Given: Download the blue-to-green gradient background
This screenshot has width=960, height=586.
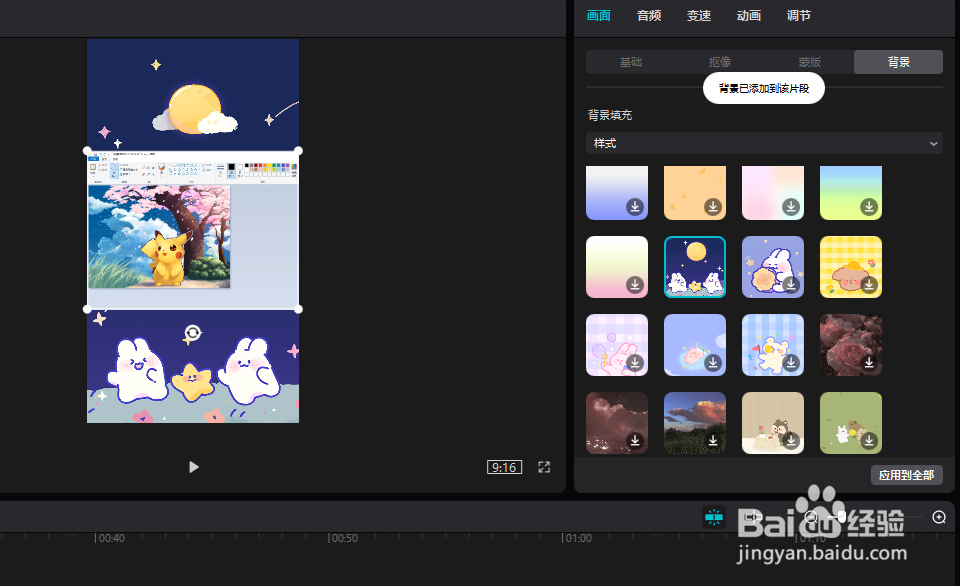Looking at the screenshot, I should click(869, 207).
